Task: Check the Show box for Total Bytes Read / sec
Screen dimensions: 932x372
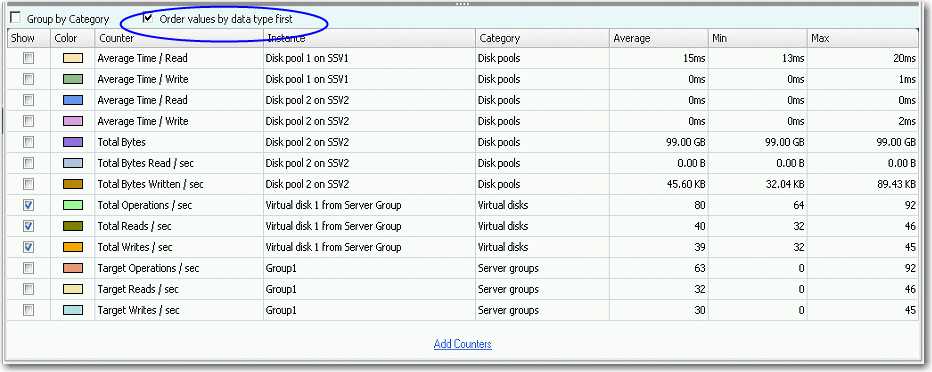Action: (28, 163)
